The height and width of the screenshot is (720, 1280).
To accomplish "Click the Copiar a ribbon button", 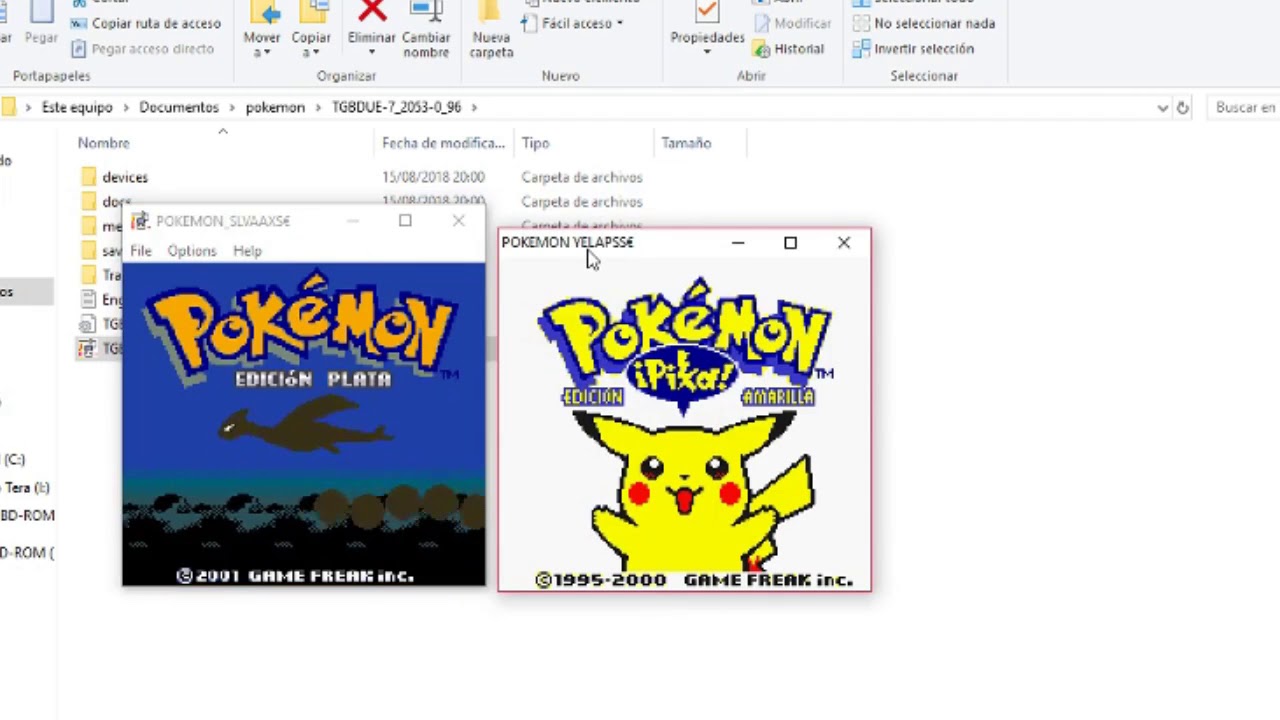I will tap(311, 30).
